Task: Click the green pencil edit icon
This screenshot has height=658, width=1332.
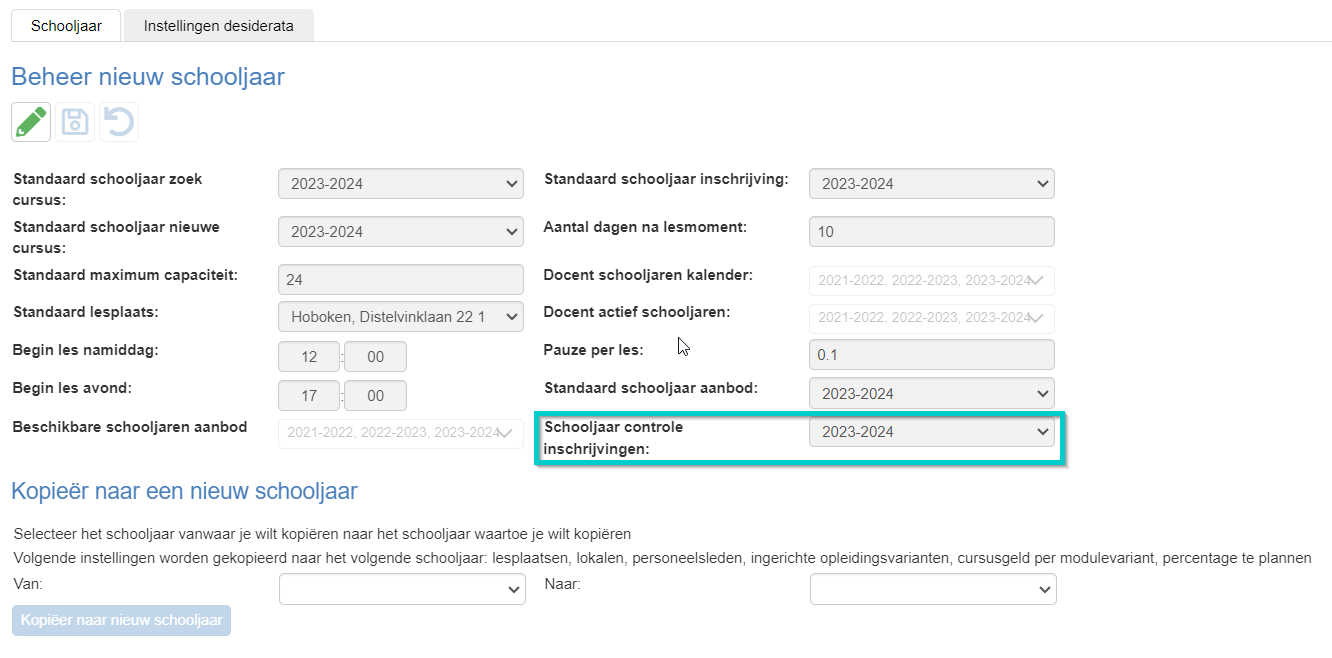Action: (x=31, y=122)
